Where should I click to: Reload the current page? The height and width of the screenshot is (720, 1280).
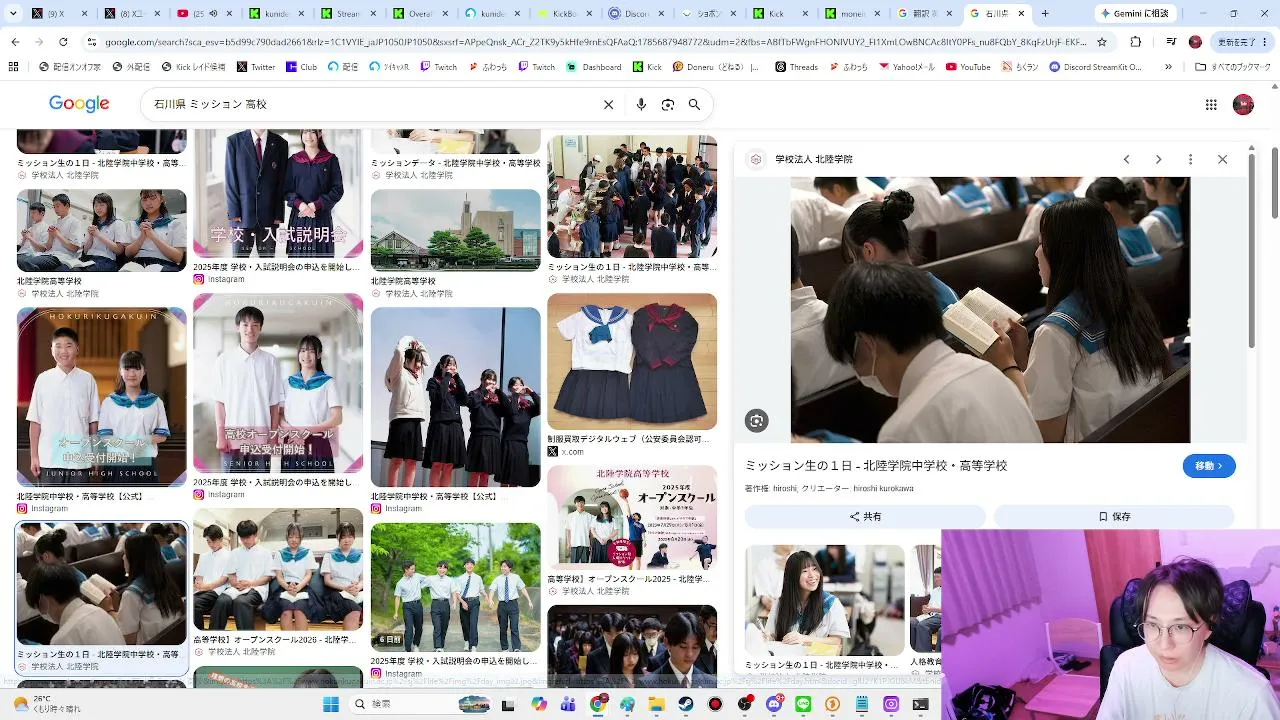tap(63, 42)
